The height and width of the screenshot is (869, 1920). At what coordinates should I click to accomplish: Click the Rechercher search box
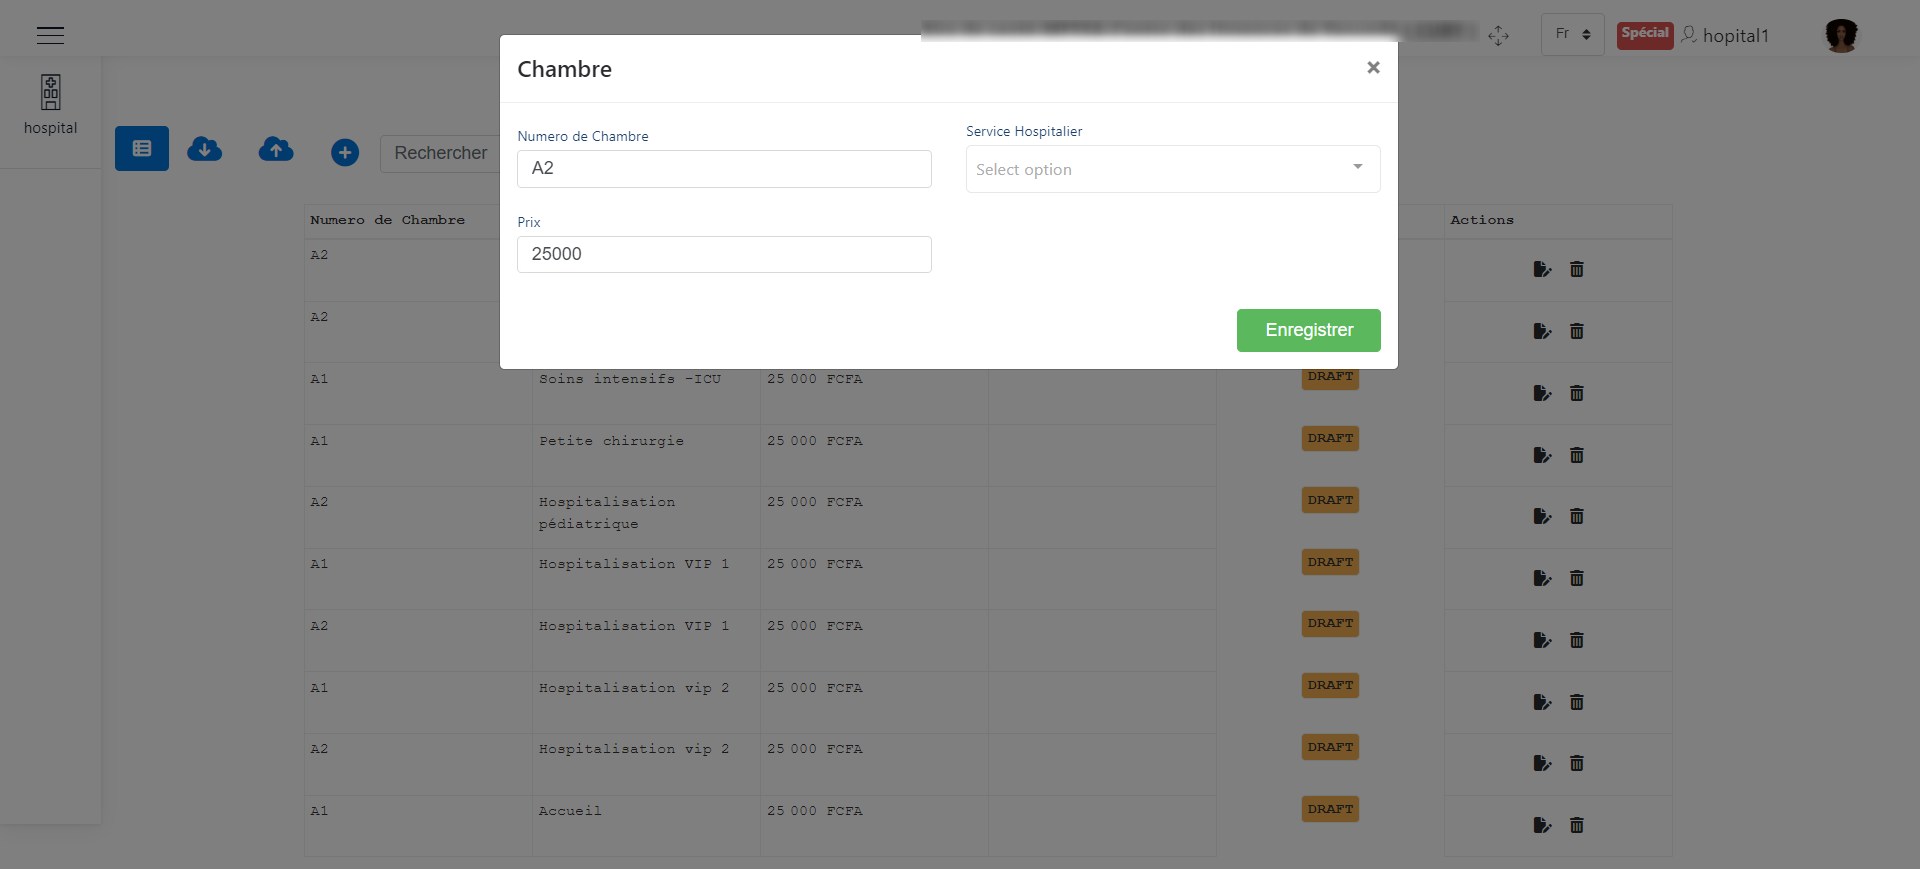[x=440, y=153]
